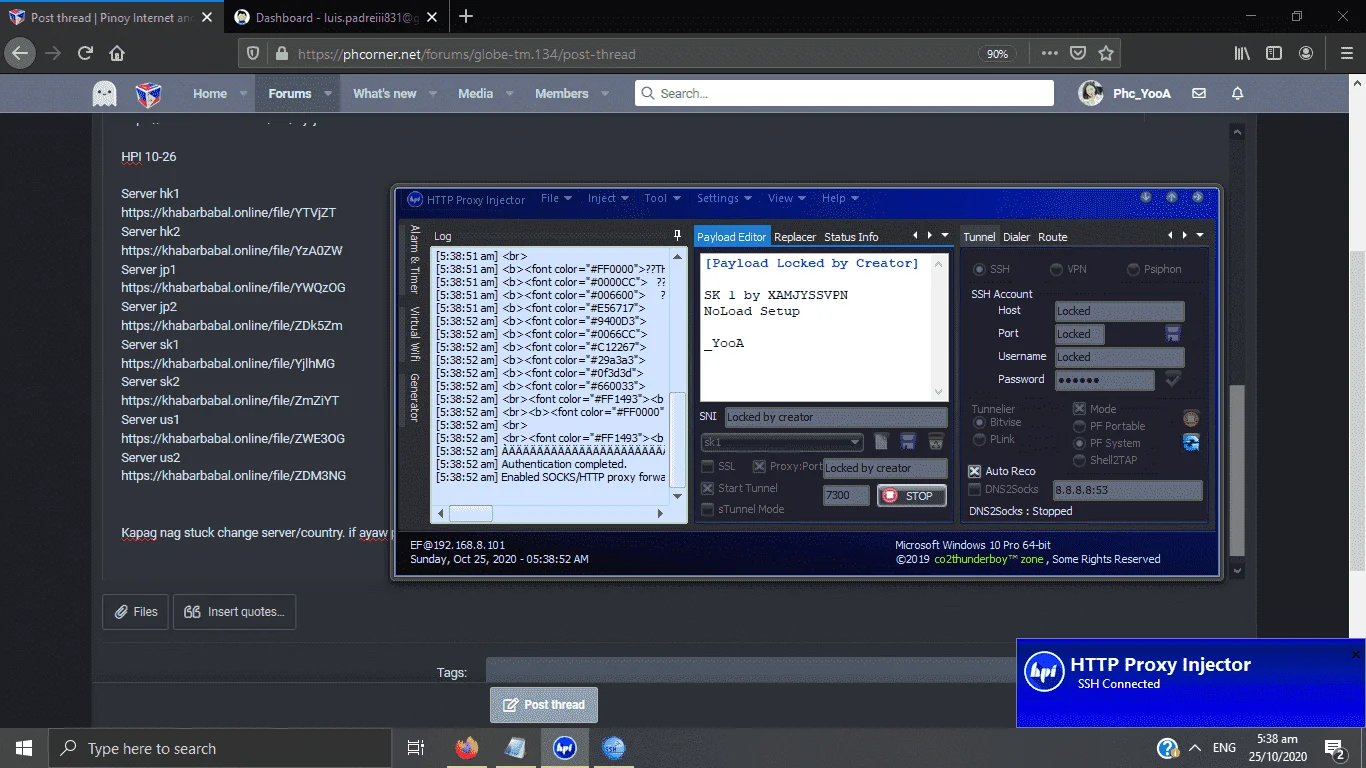Show Firefox sidebars icon

coord(1274,54)
